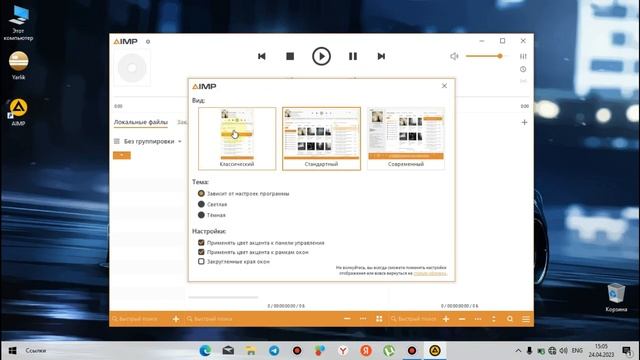Click the plus button next to the sort arrows

(x=446, y=319)
